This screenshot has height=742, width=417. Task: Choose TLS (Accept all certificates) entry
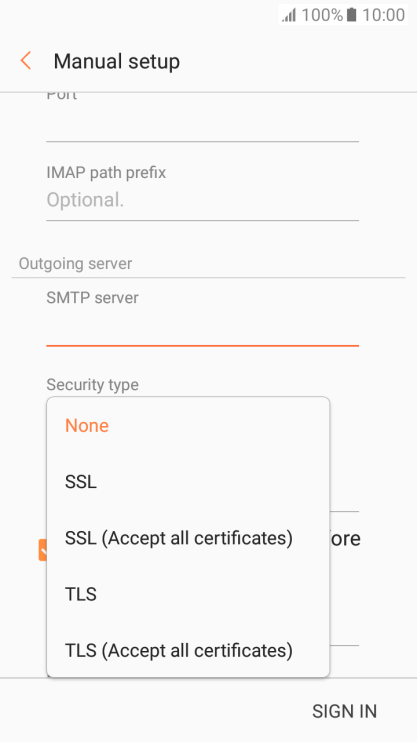tap(188, 650)
